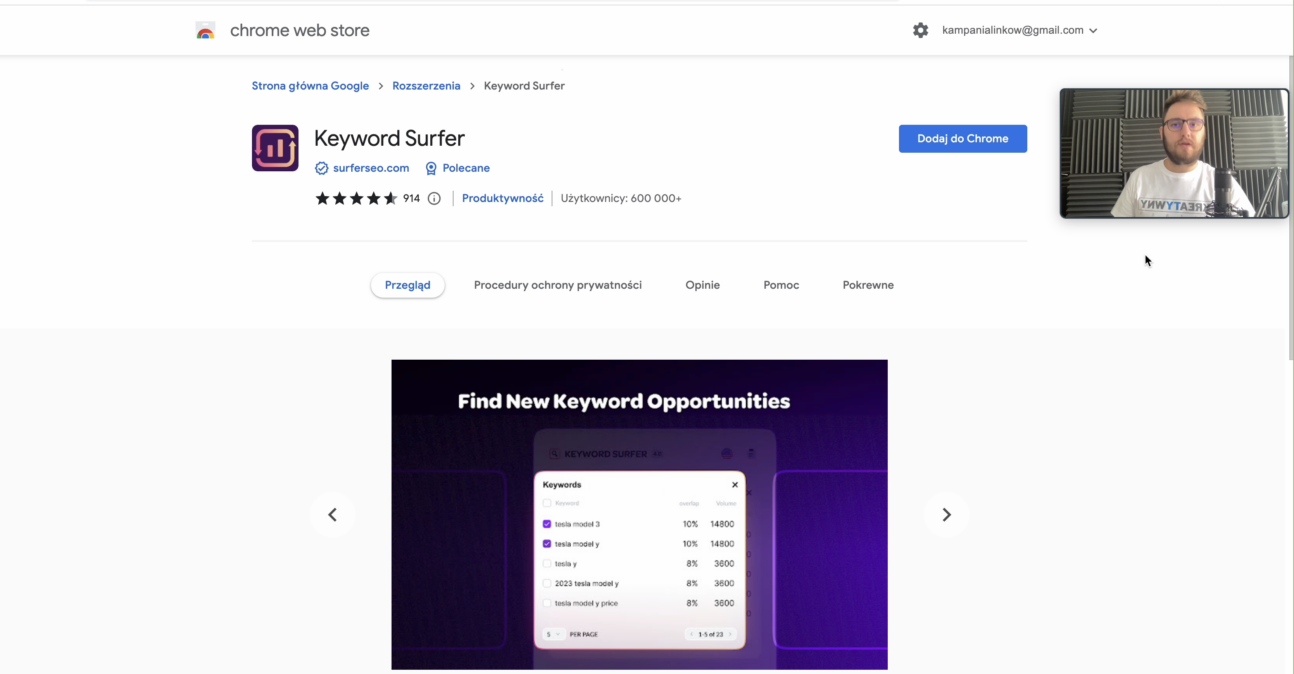Open the Pokrewne tab
Screen dimensions: 1294x674
pos(868,285)
